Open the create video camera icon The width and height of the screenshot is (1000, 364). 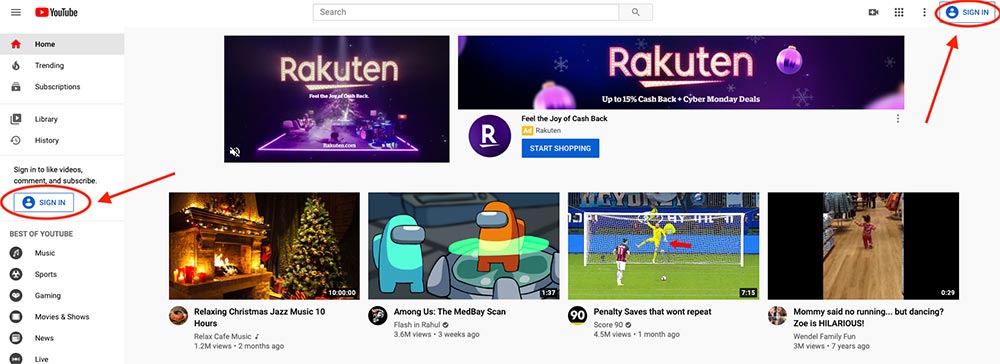point(873,12)
